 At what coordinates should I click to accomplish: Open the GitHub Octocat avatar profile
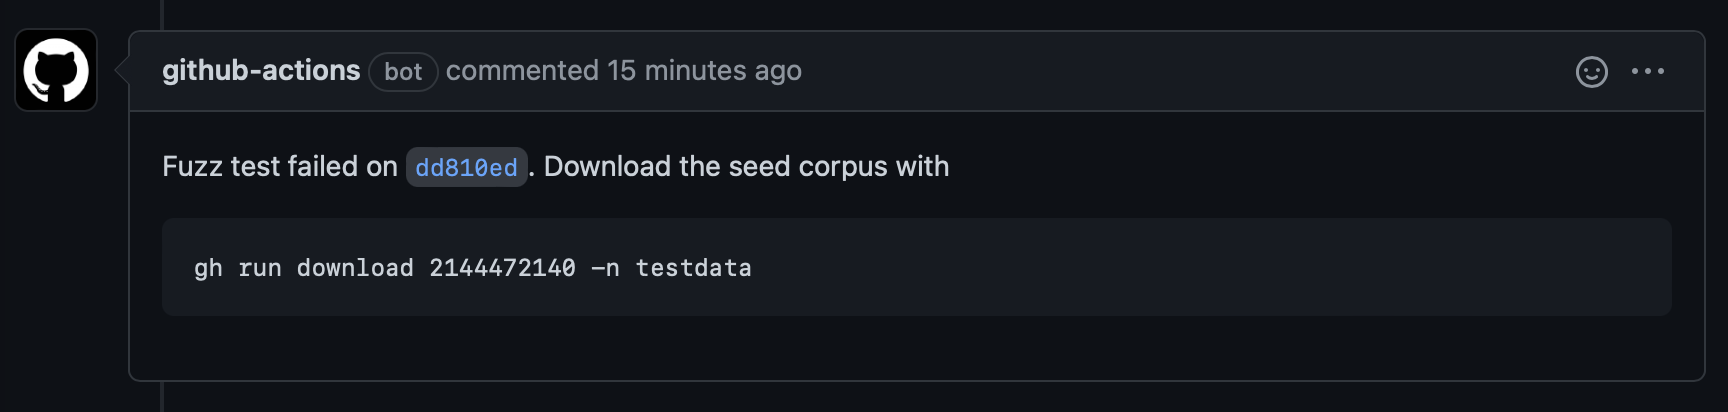pos(56,70)
